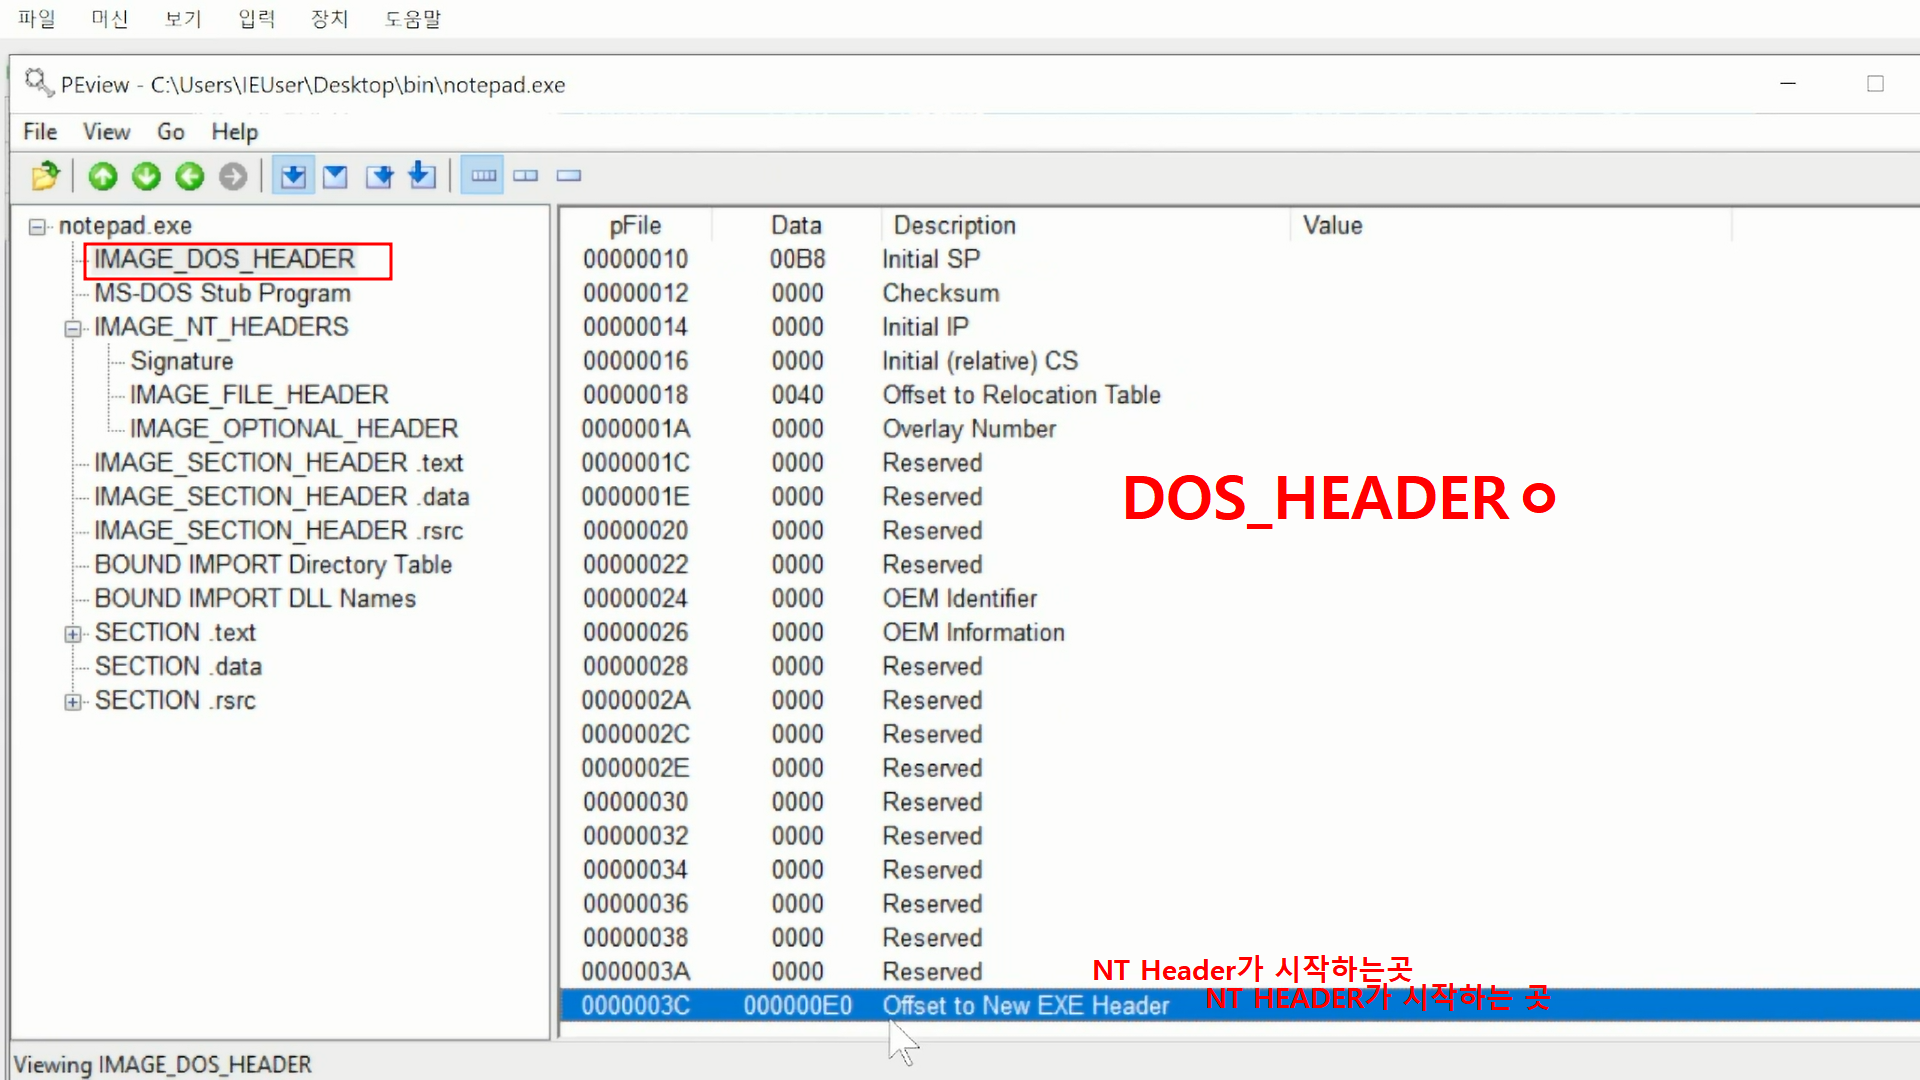Select BOUND IMPORT DLL Names item
The height and width of the screenshot is (1080, 1920).
(x=255, y=600)
